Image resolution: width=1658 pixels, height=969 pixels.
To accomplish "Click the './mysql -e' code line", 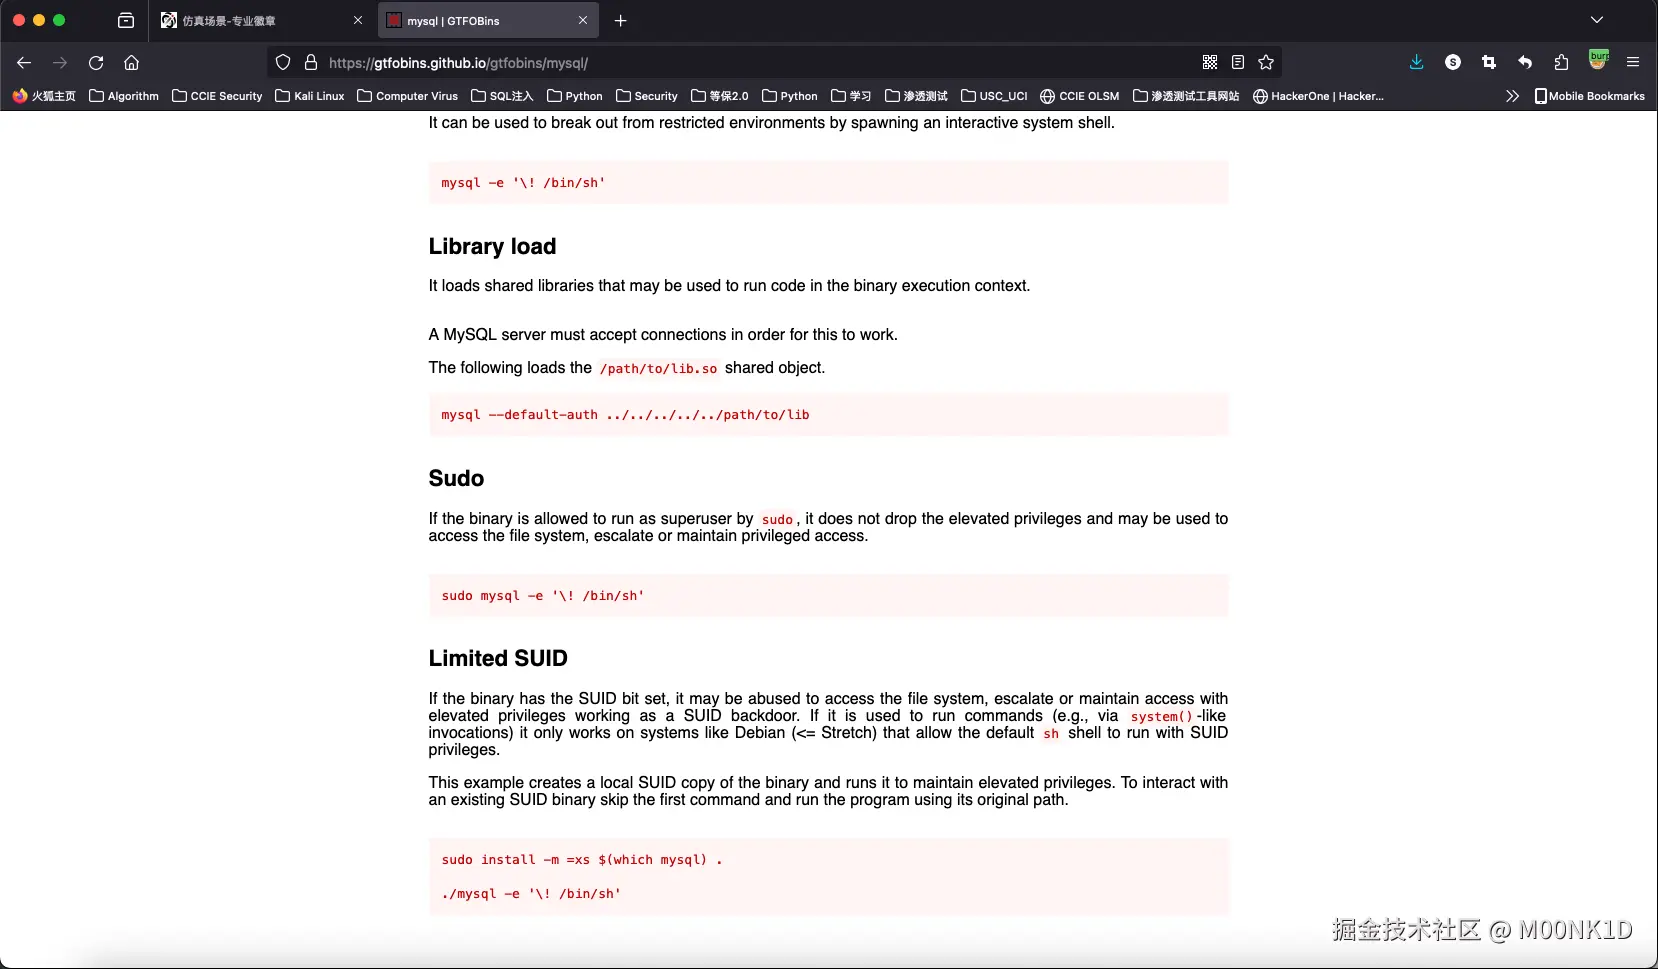I will tap(531, 894).
